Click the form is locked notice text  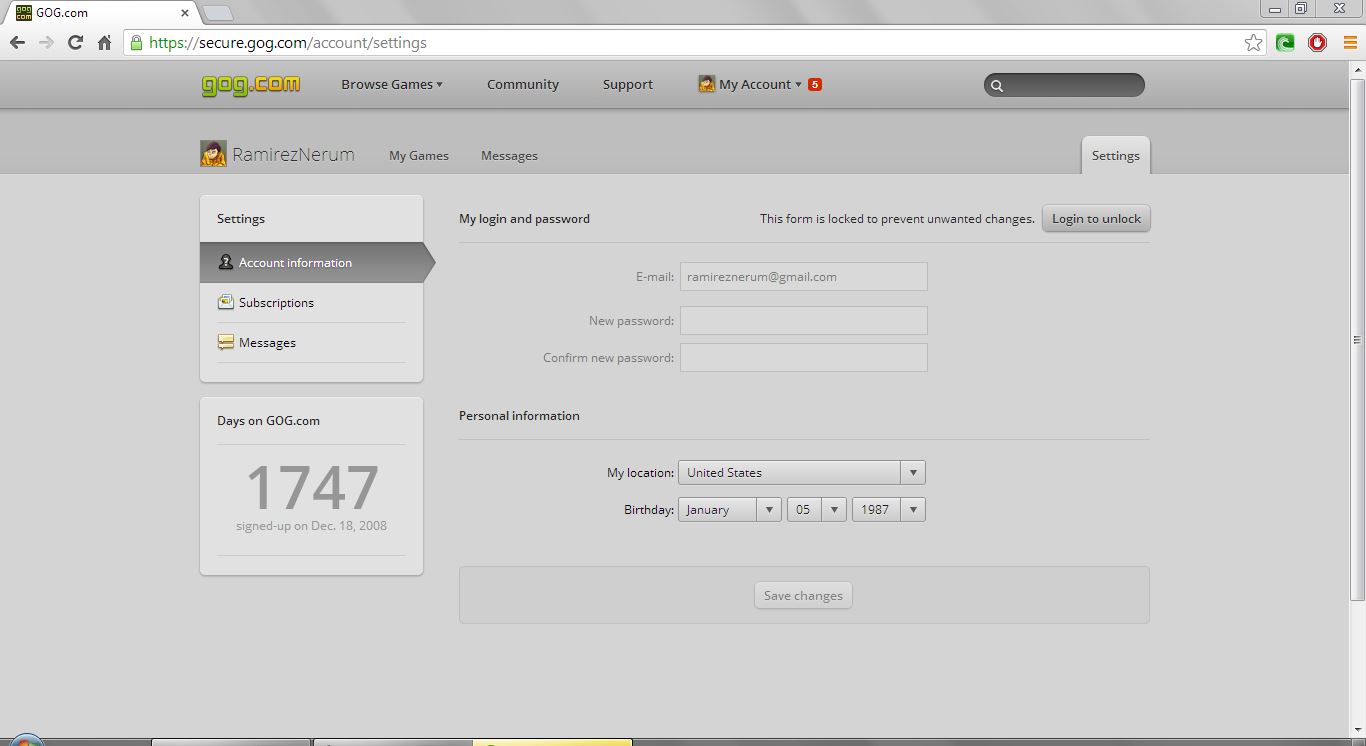(897, 218)
